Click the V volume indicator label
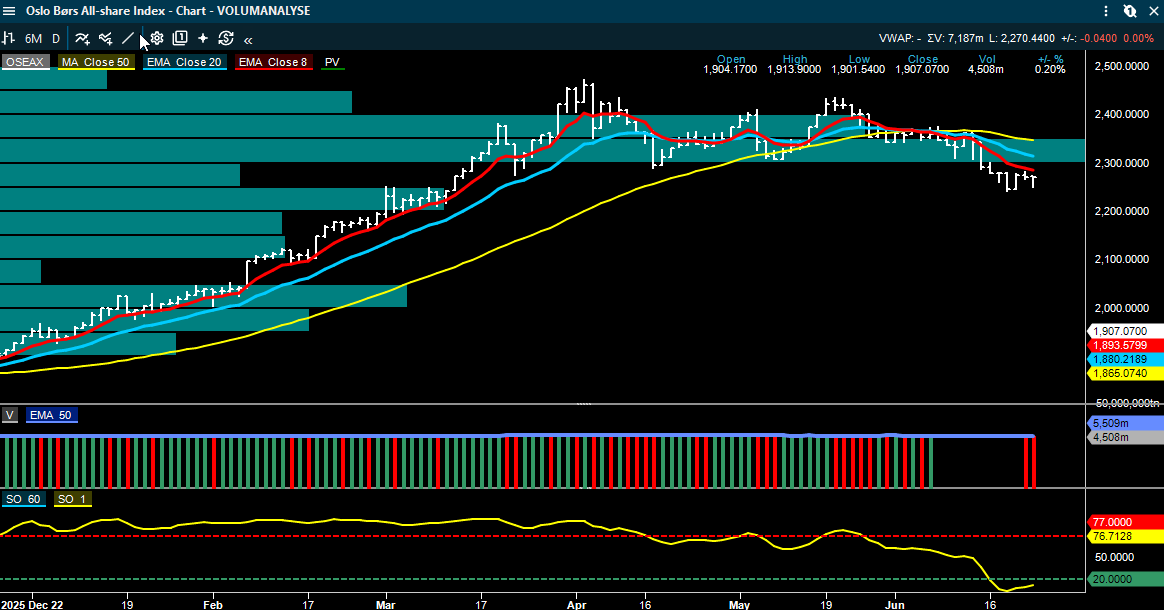The width and height of the screenshot is (1164, 610). [x=10, y=415]
